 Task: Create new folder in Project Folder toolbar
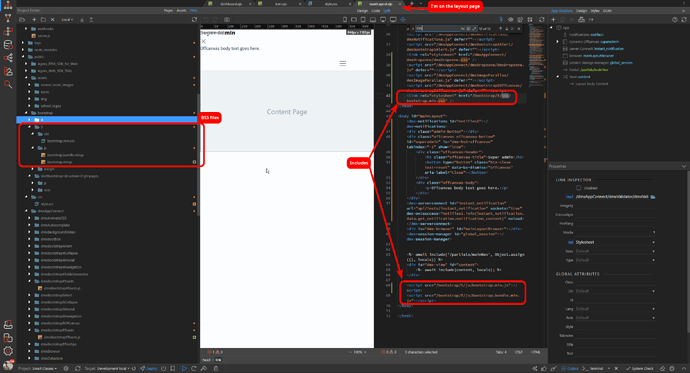(x=43, y=19)
